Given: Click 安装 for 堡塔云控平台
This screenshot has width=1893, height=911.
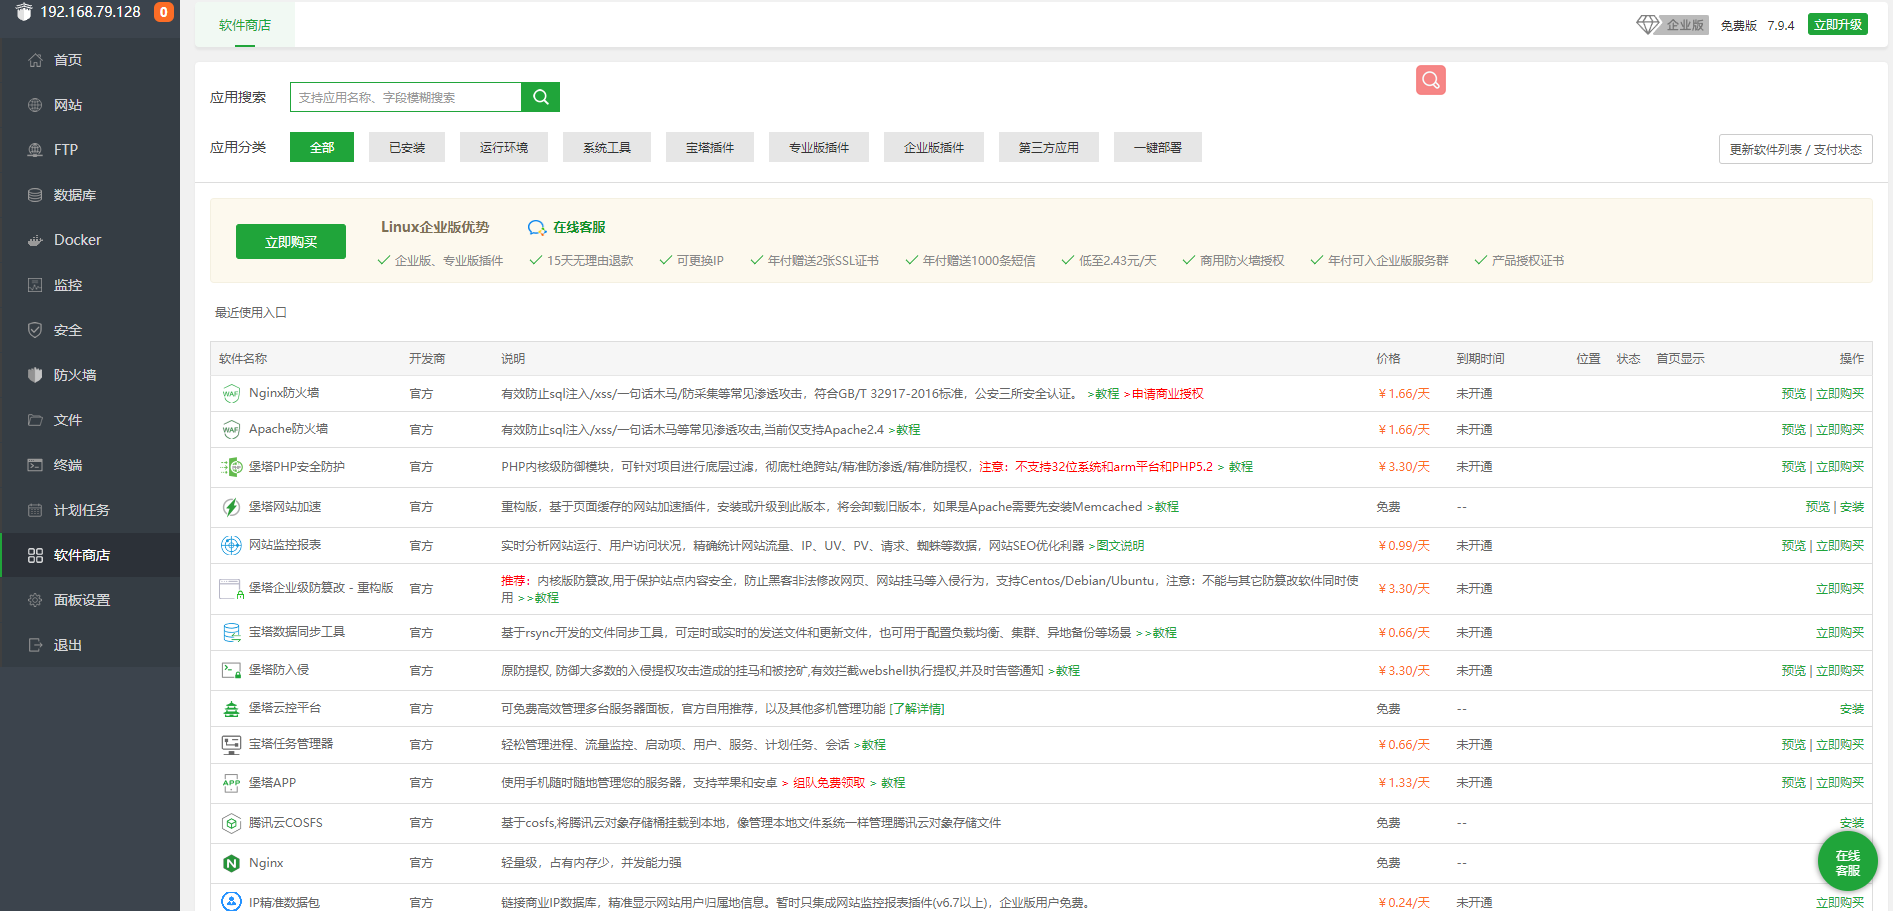Looking at the screenshot, I should click(x=1852, y=709).
